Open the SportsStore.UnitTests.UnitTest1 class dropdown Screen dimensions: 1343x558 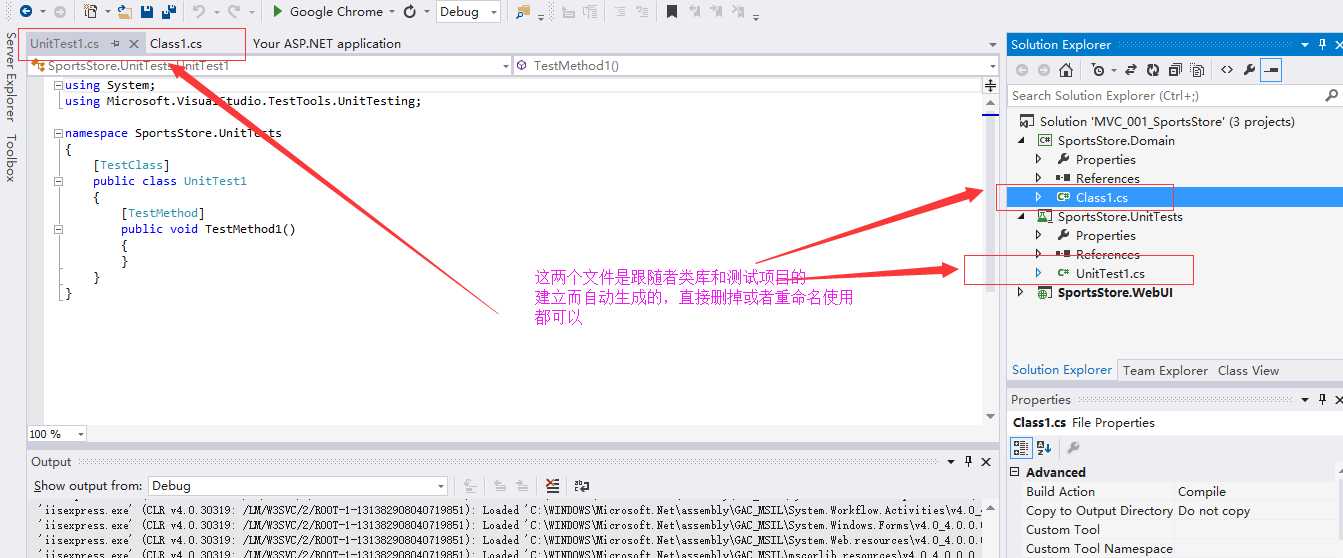coord(505,66)
